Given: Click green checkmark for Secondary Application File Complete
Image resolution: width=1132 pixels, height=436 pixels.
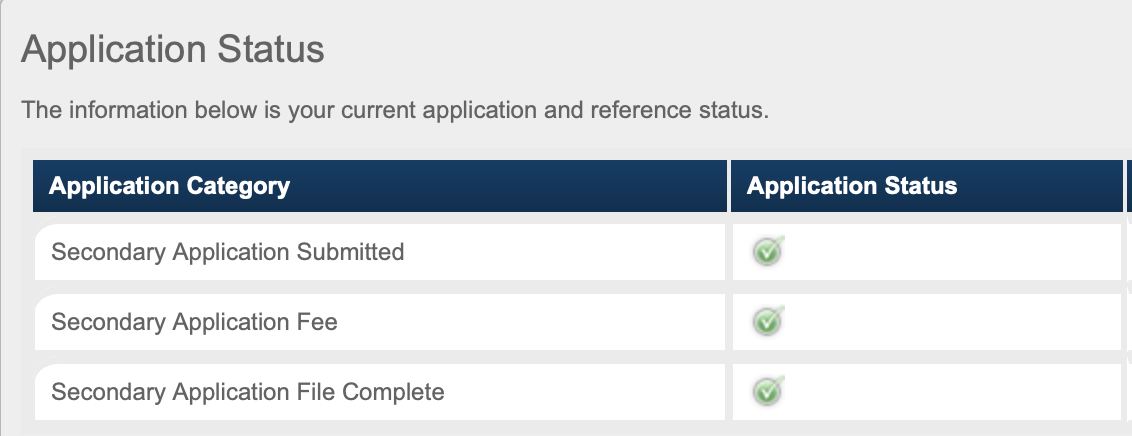Looking at the screenshot, I should (x=768, y=391).
